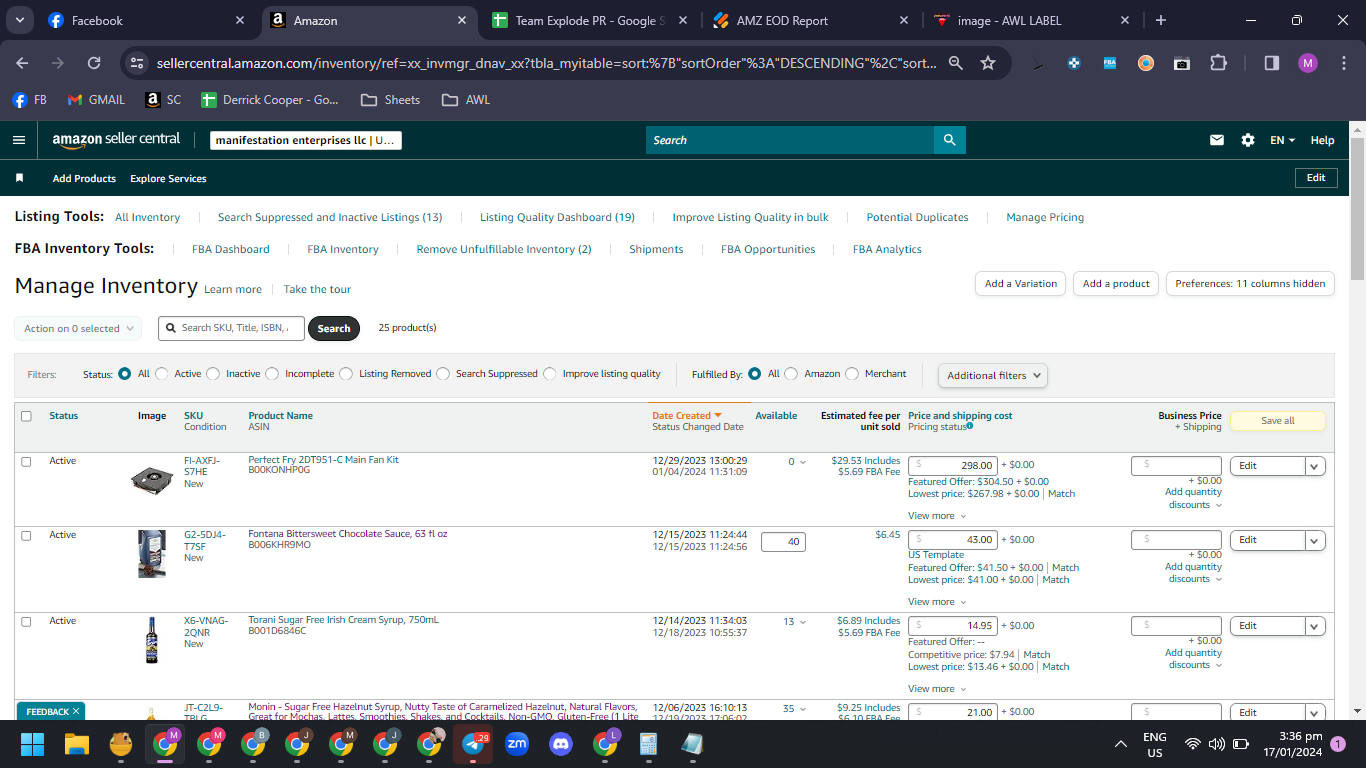Image resolution: width=1366 pixels, height=768 pixels.
Task: Open Zoom from the taskbar
Action: [x=517, y=744]
